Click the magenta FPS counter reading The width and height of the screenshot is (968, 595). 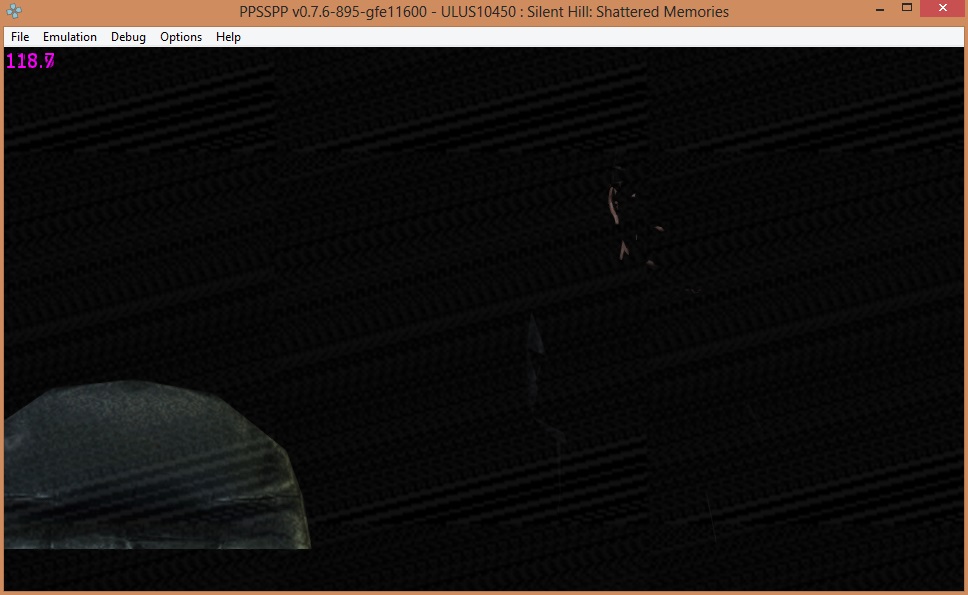(30, 61)
